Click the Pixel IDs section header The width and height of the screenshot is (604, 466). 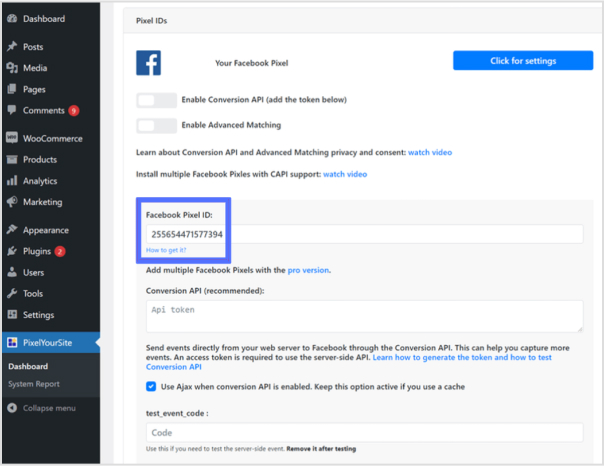pyautogui.click(x=151, y=21)
